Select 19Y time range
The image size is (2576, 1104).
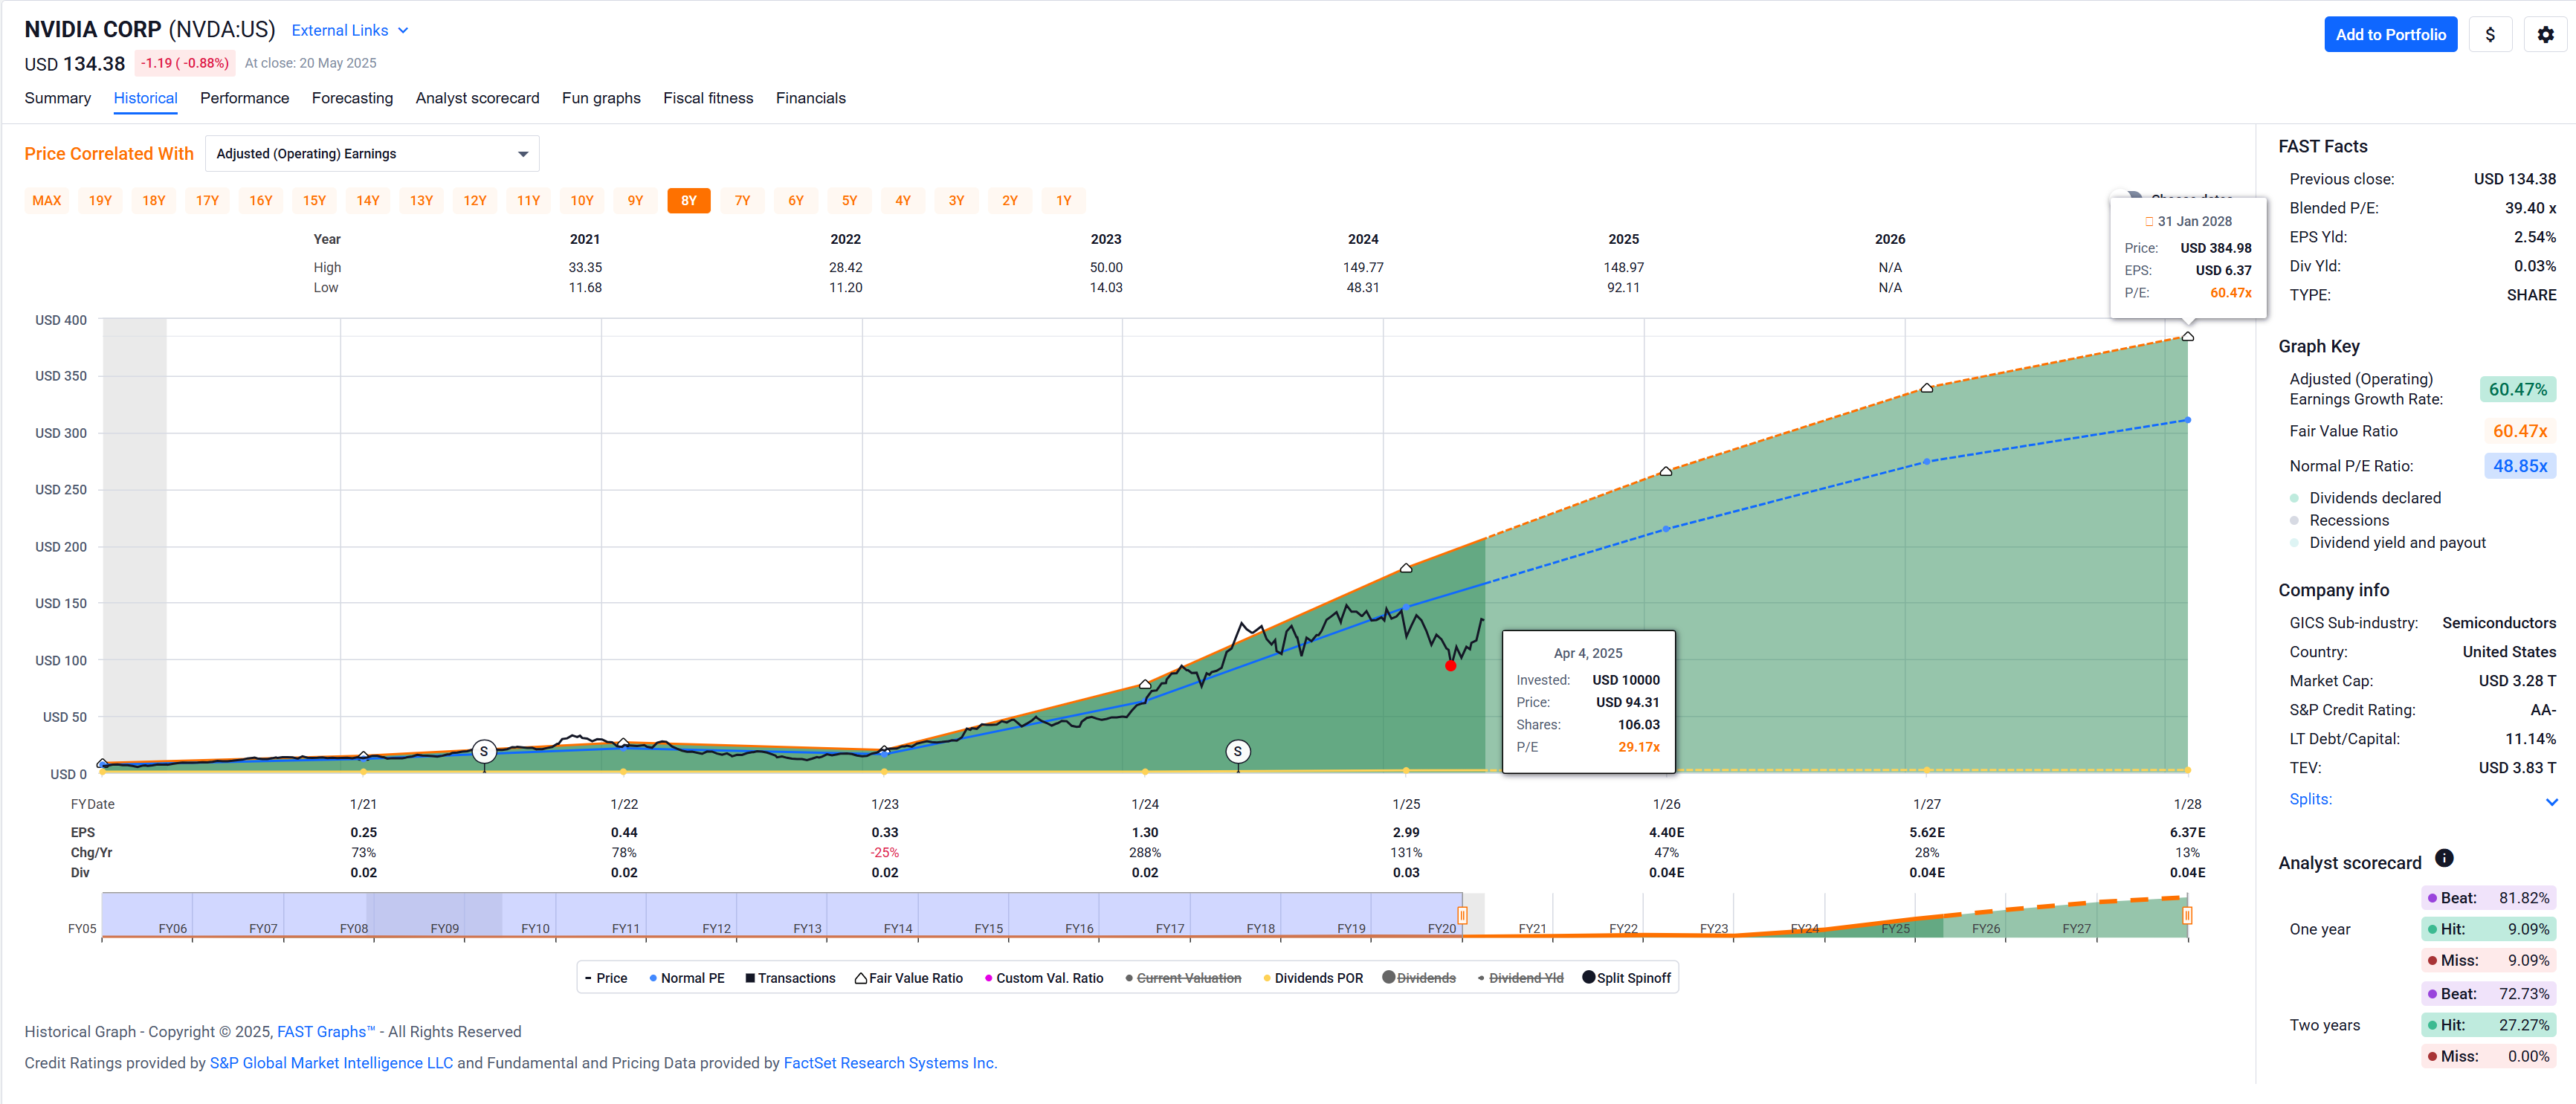tap(100, 200)
